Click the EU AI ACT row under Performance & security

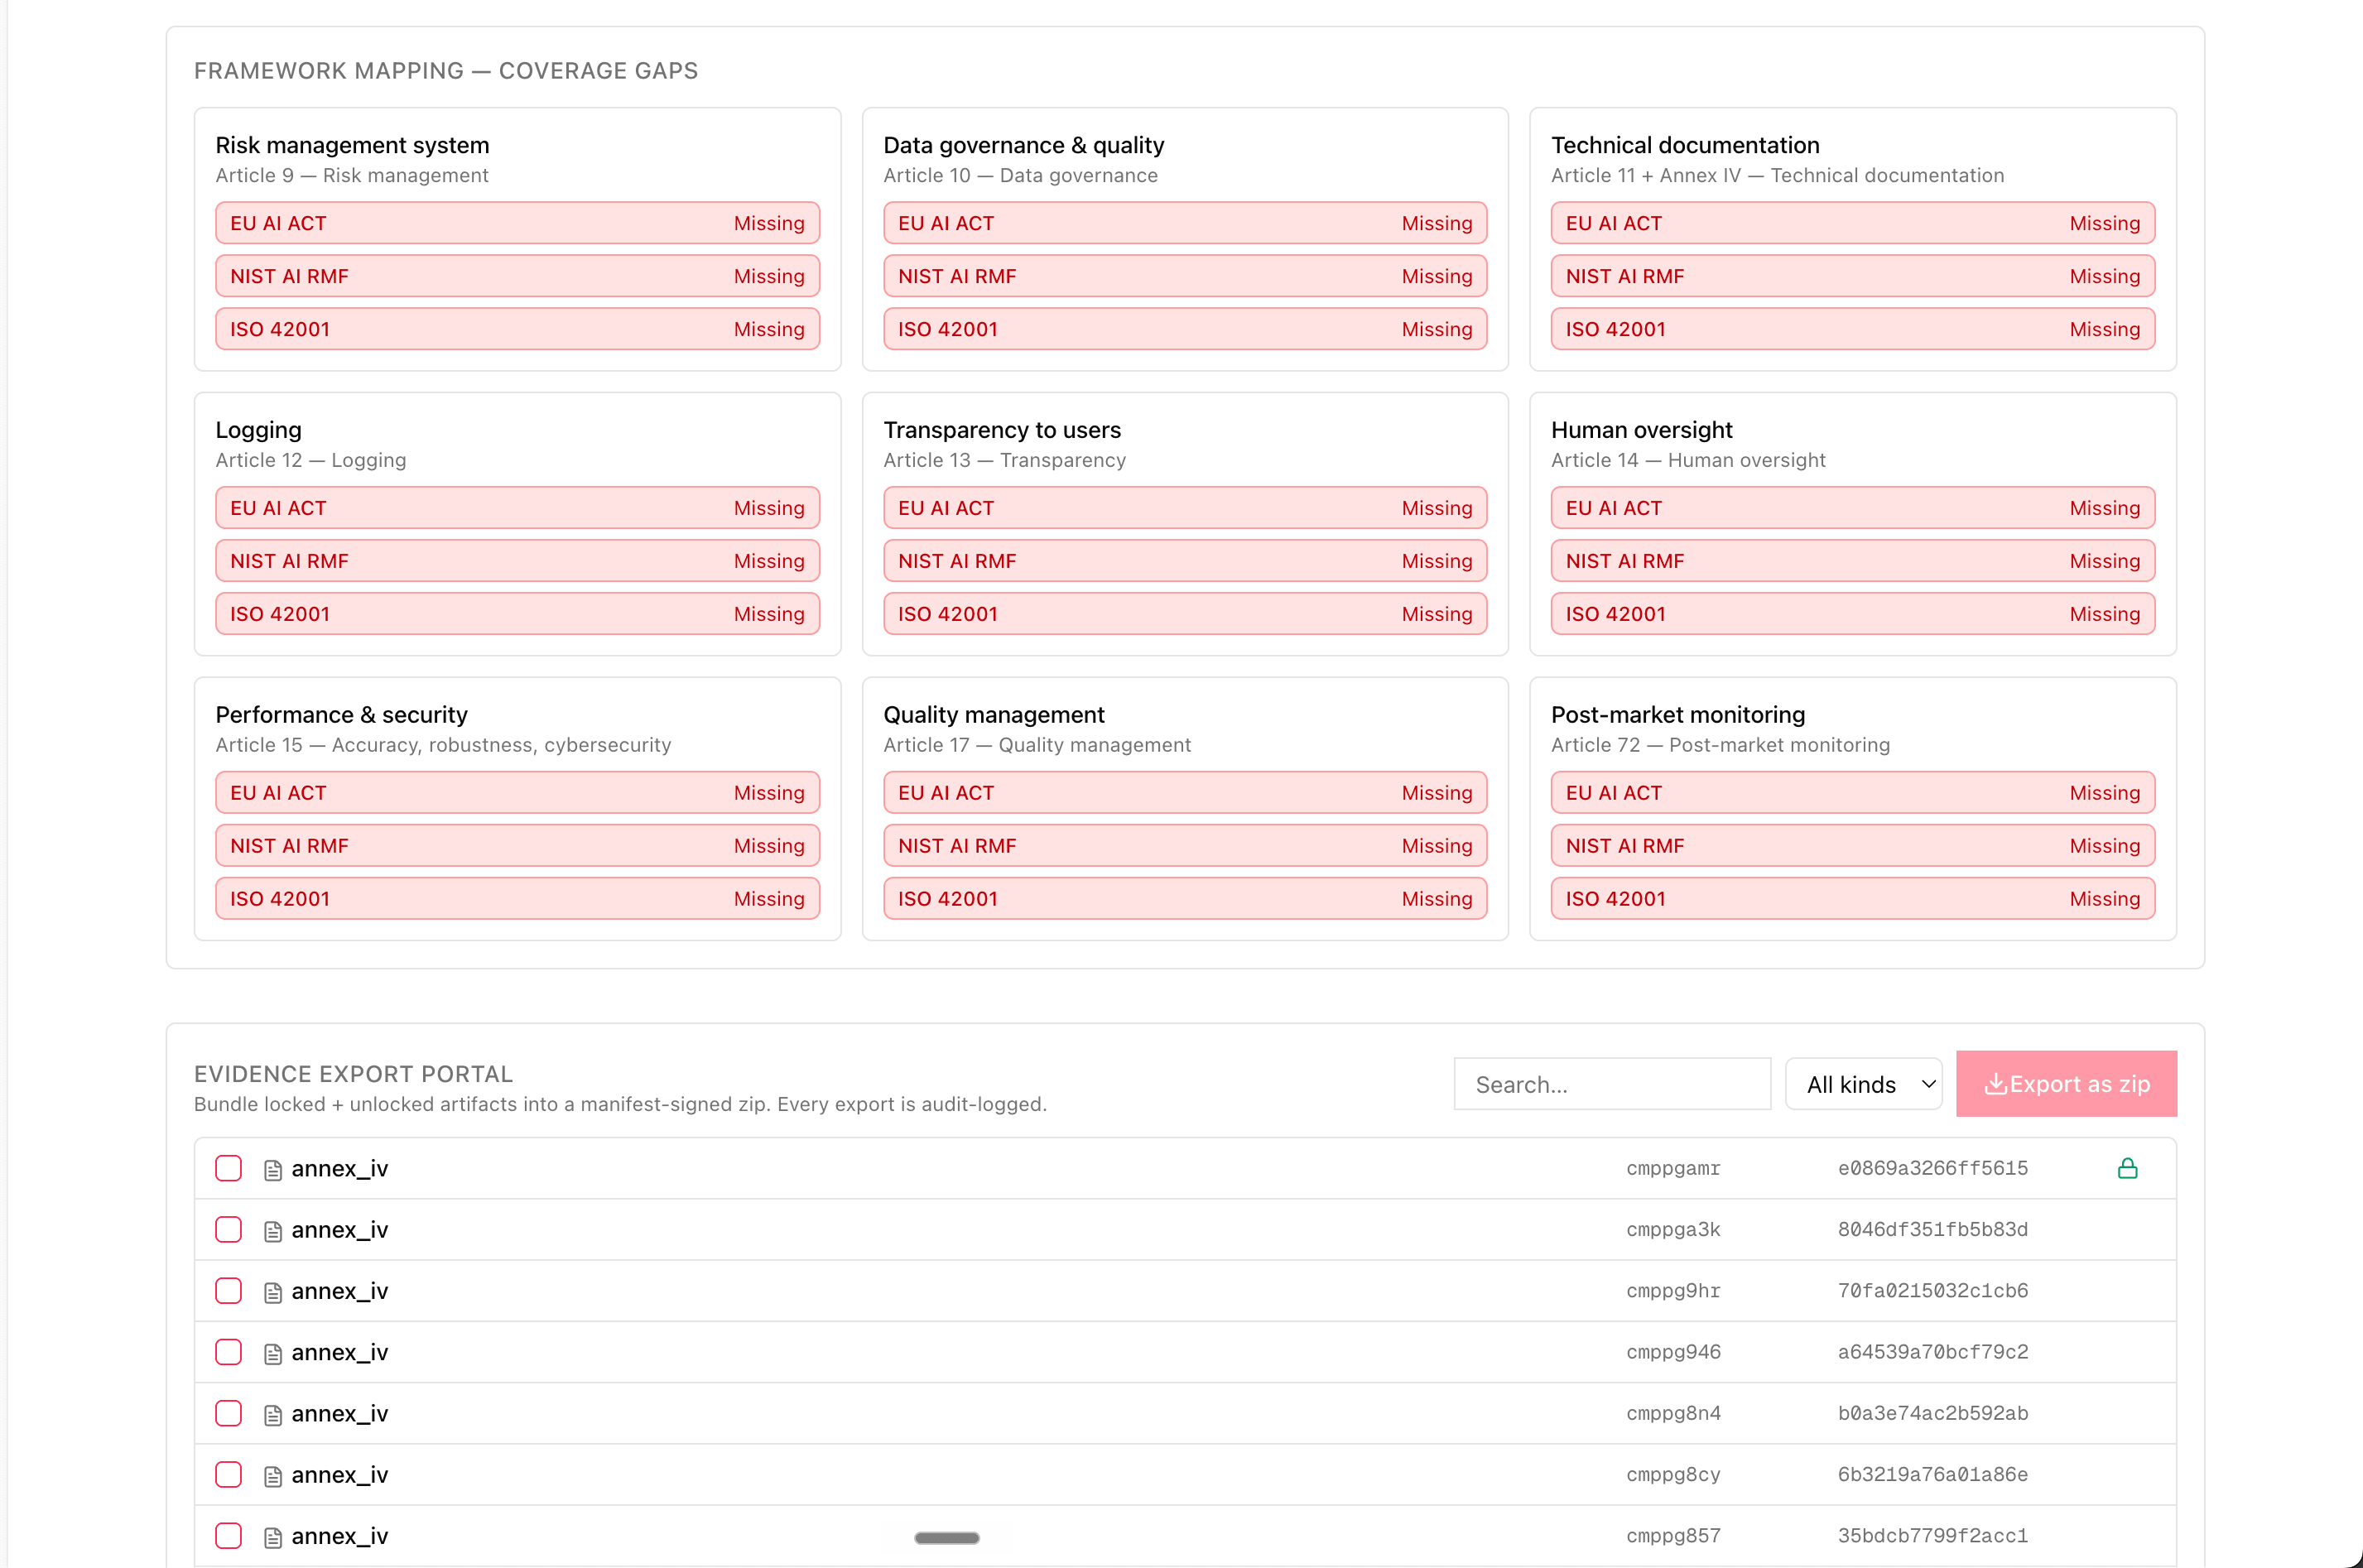coord(517,793)
